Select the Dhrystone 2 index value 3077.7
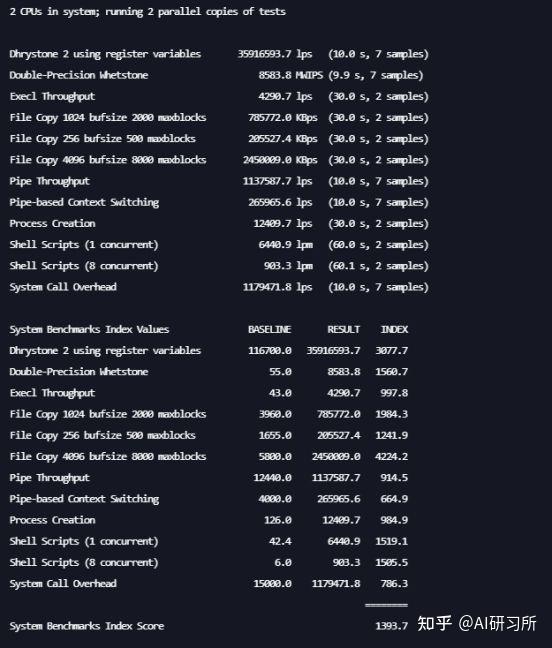552x648 pixels. pyautogui.click(x=391, y=350)
